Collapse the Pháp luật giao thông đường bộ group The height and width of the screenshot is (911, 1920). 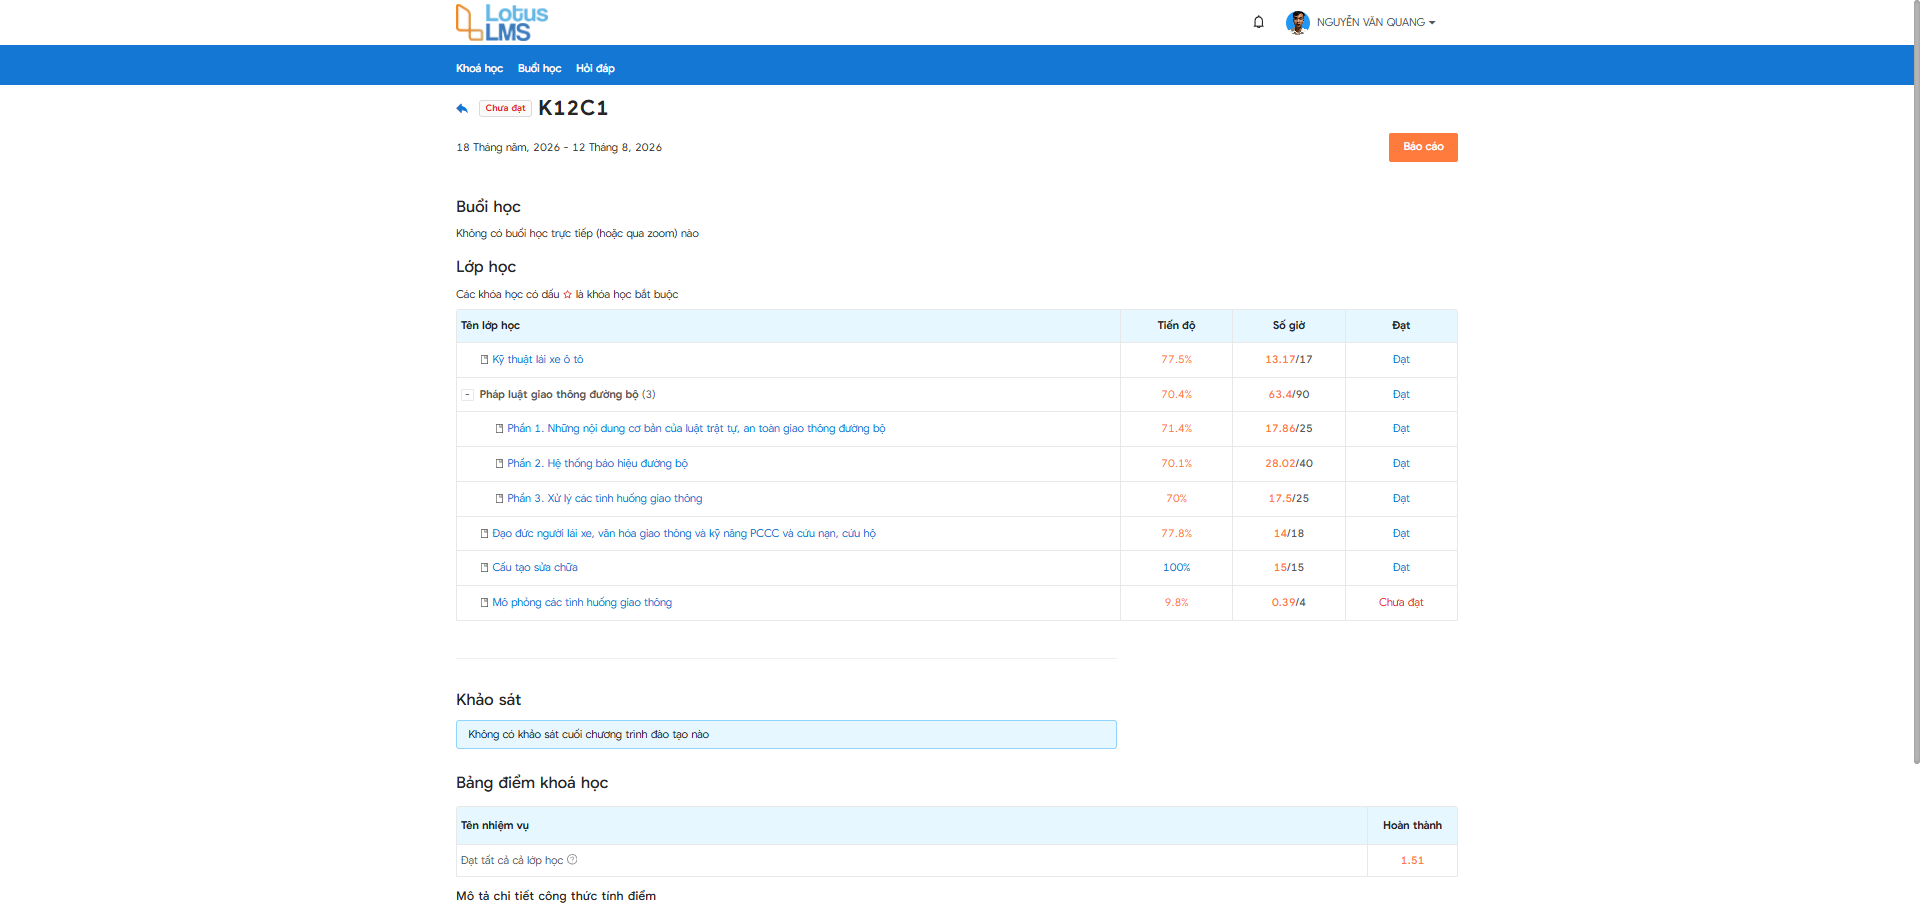pyautogui.click(x=467, y=395)
